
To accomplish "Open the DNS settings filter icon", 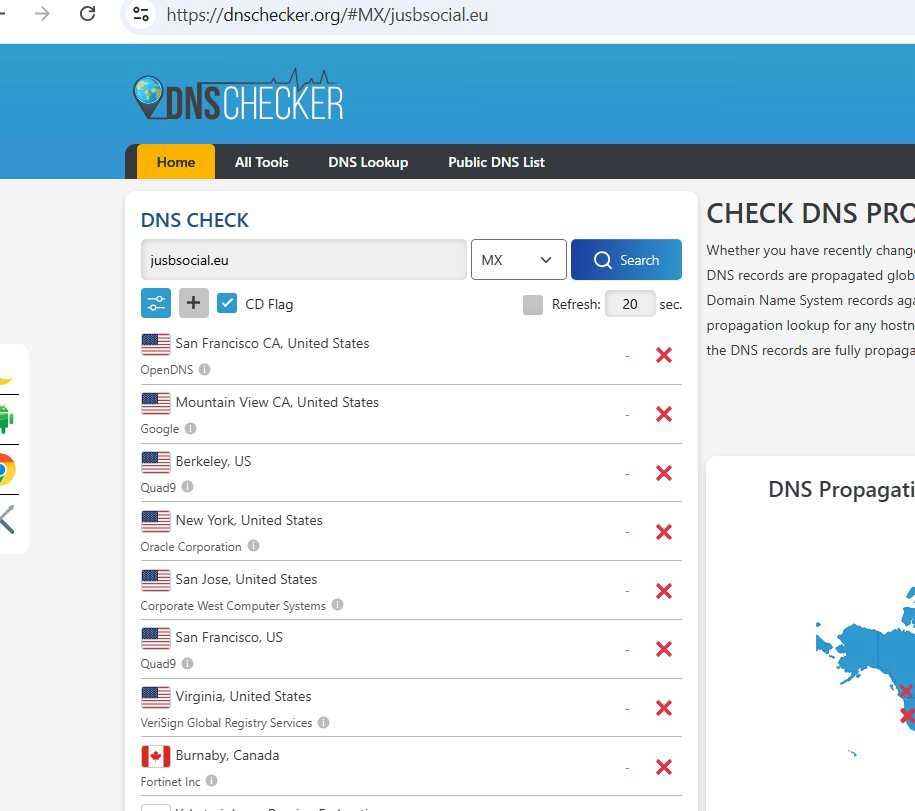I will [x=156, y=303].
